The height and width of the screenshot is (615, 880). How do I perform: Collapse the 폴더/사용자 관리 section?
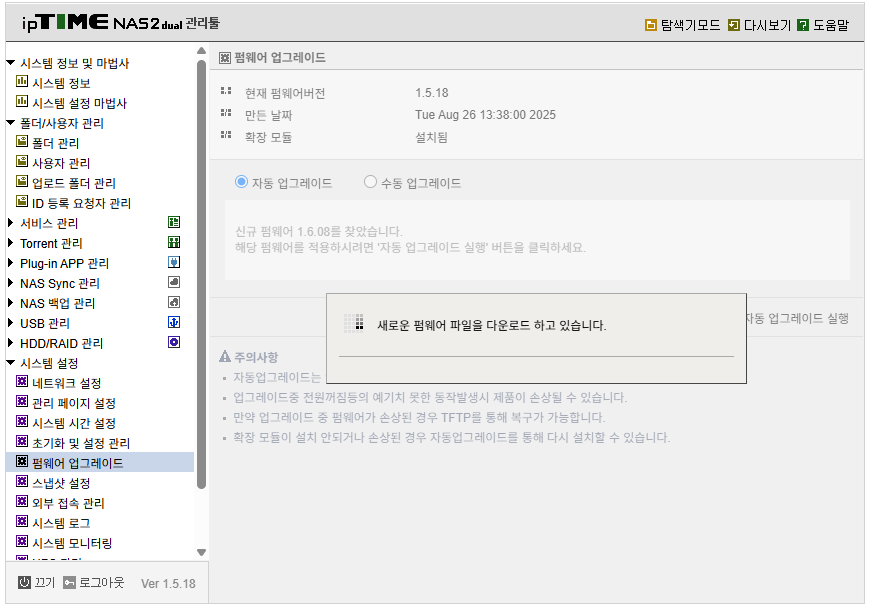point(11,123)
